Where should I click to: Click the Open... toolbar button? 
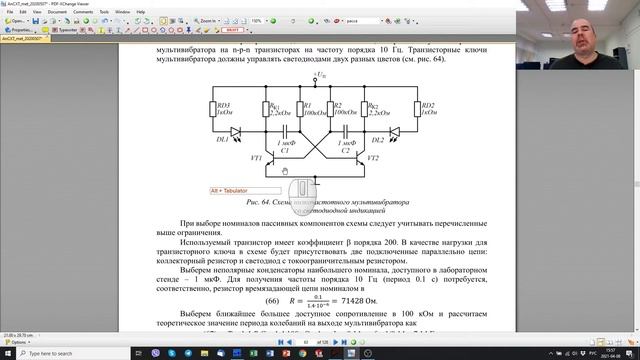(15, 21)
